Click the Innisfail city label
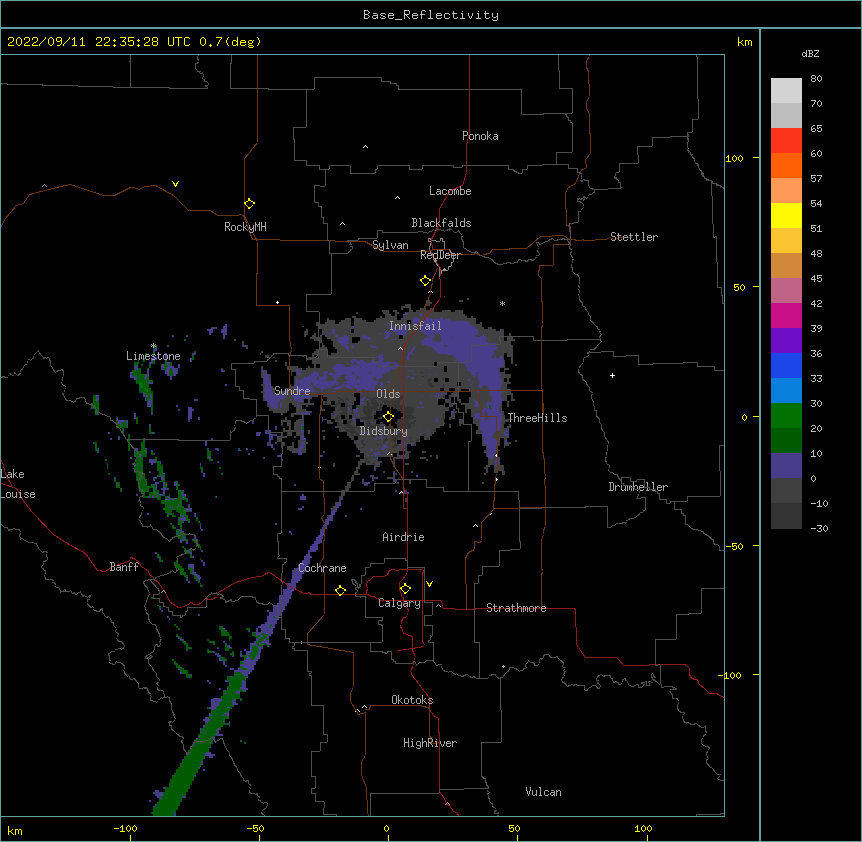The height and width of the screenshot is (842, 862). coord(415,326)
